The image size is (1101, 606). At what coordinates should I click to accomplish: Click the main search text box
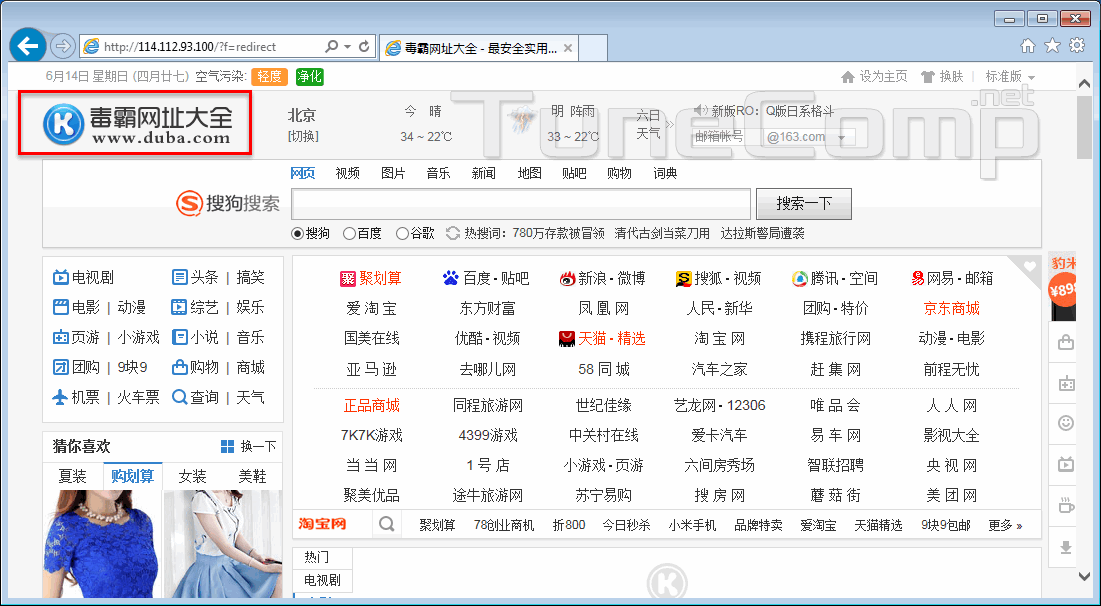(521, 204)
